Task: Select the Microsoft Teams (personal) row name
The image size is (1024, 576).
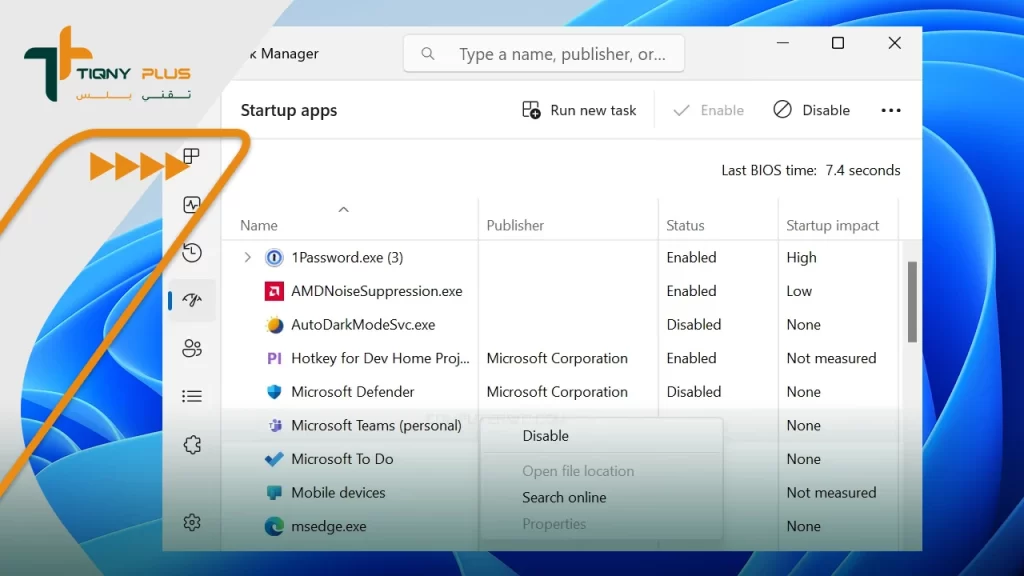Action: pos(376,426)
